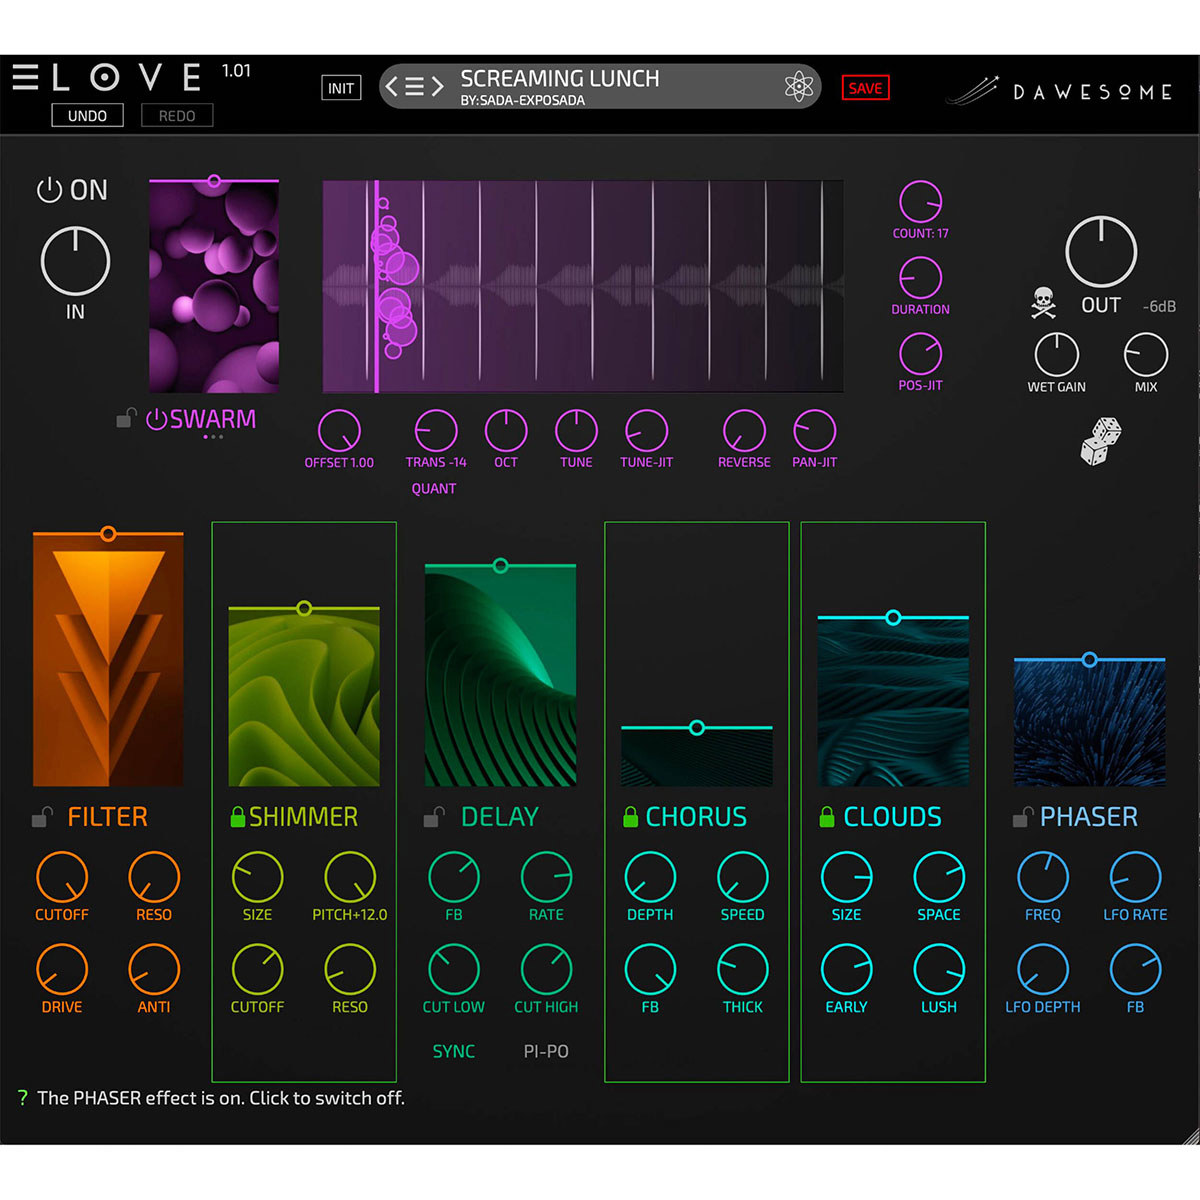Click the SHIMMER amount slider handle
Screen dimensions: 1200x1200
coord(304,608)
